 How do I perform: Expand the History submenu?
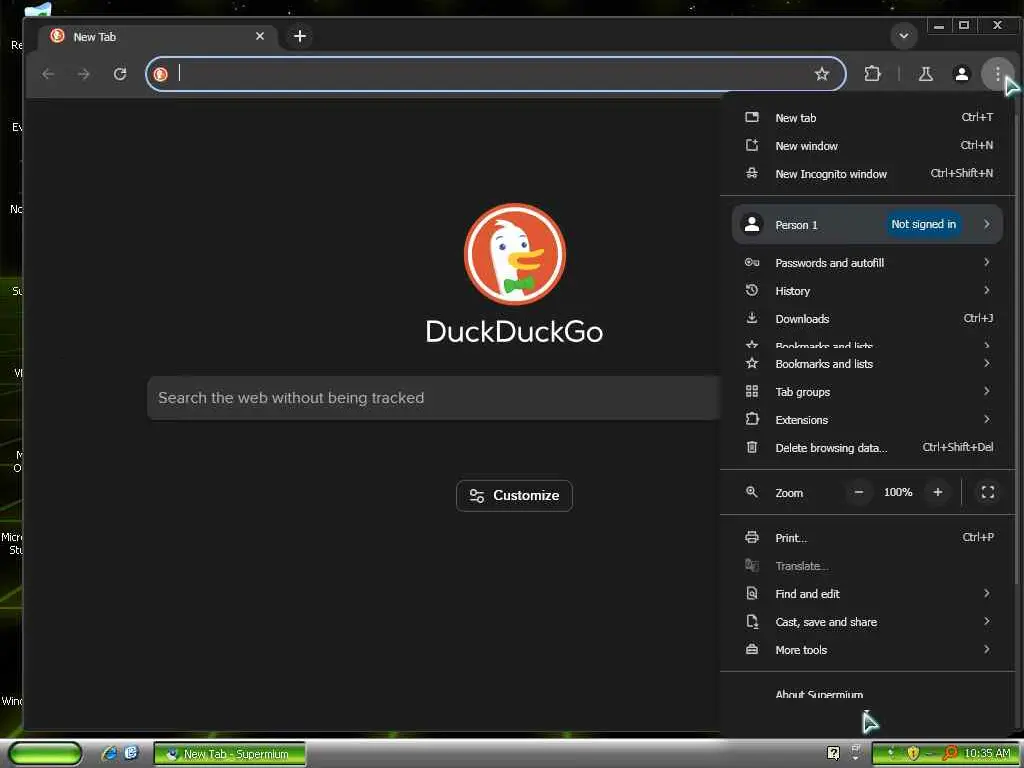pos(869,291)
